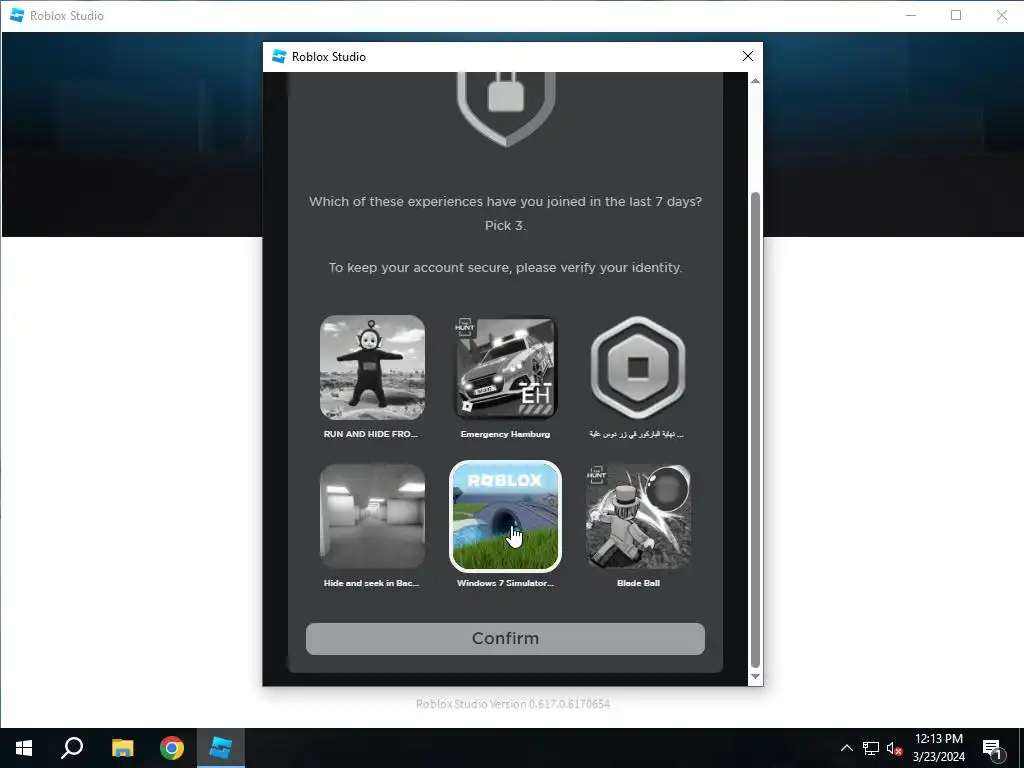1024x768 pixels.
Task: Close the main Roblox Studio window
Action: tap(1002, 15)
